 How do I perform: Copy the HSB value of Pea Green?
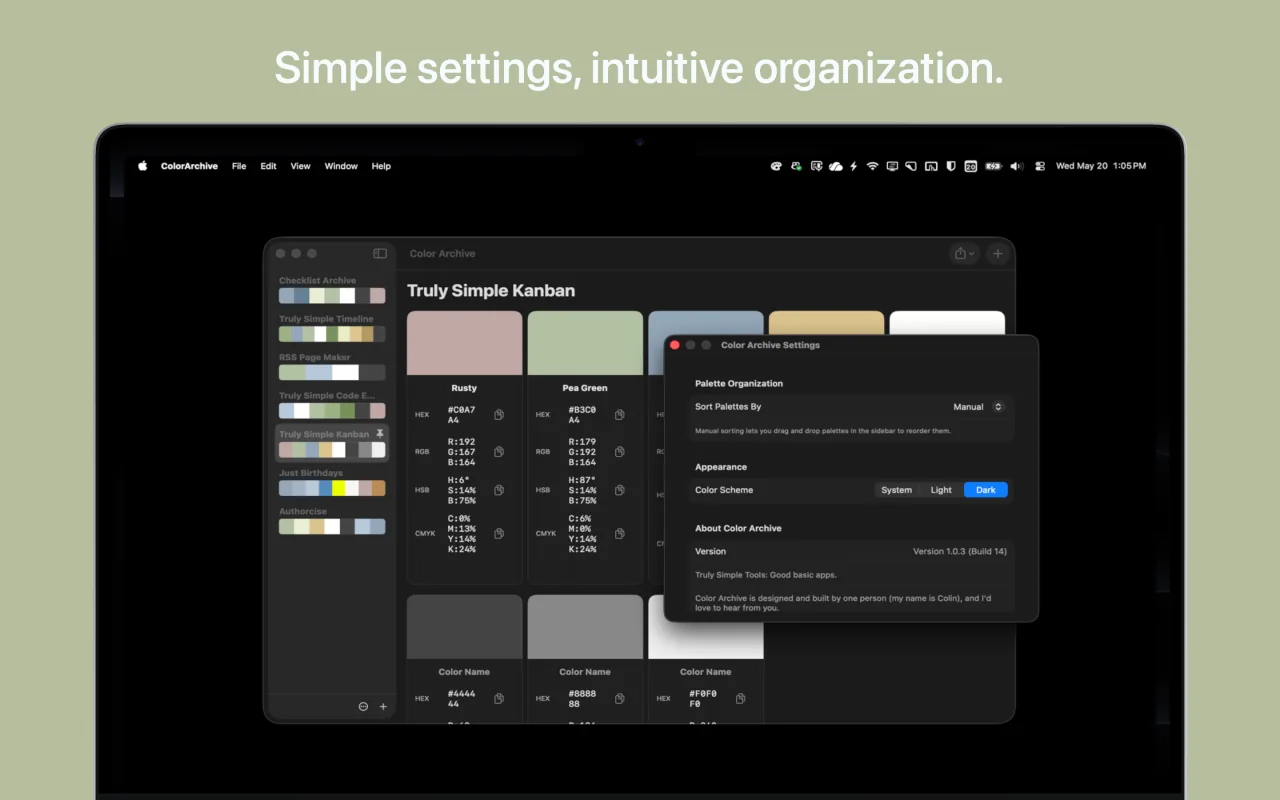[620, 490]
